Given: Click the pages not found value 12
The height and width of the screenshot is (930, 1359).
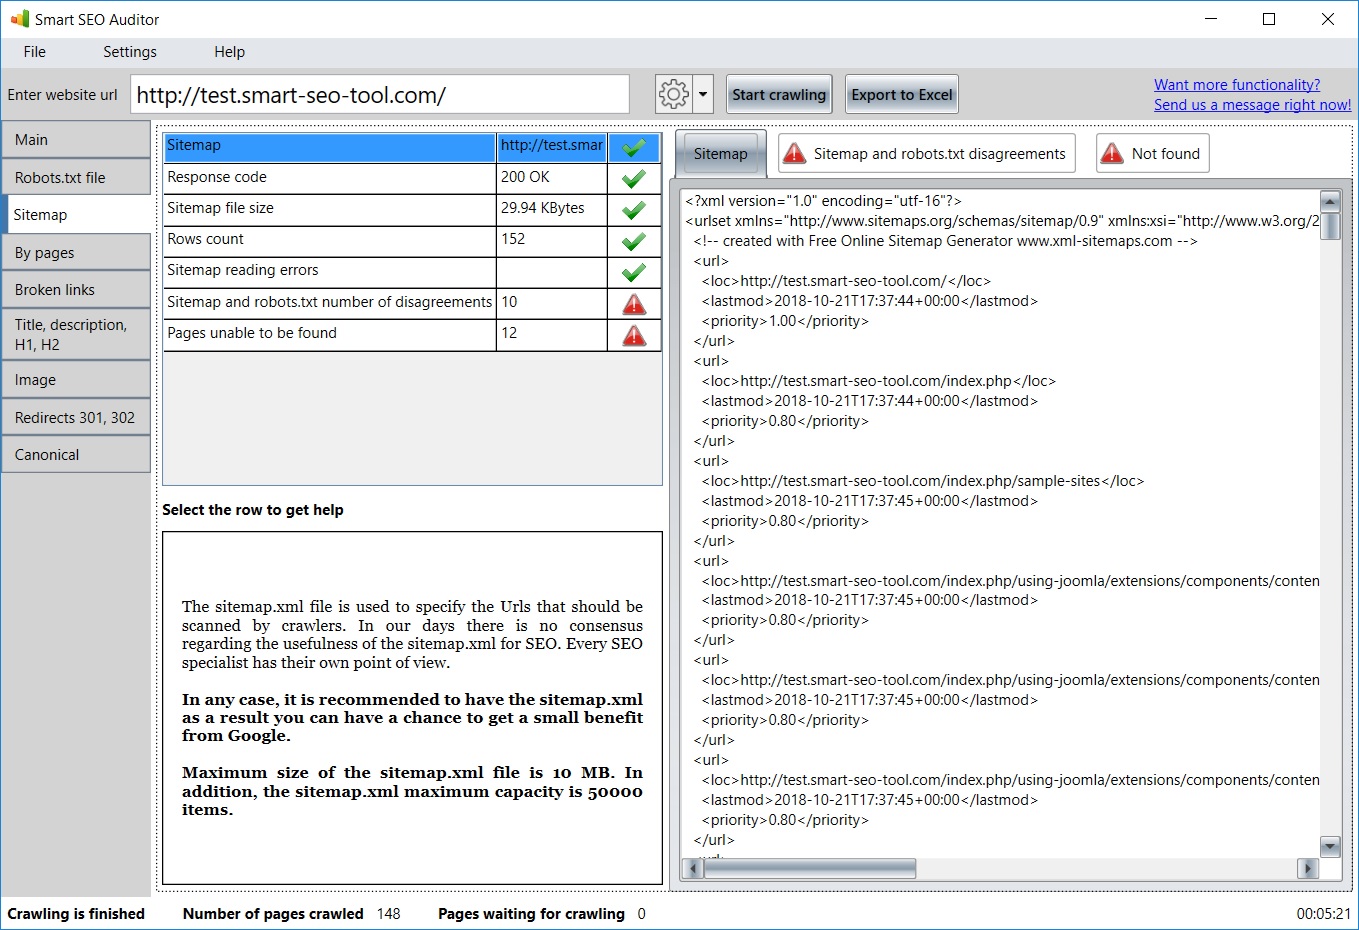Looking at the screenshot, I should click(x=552, y=335).
